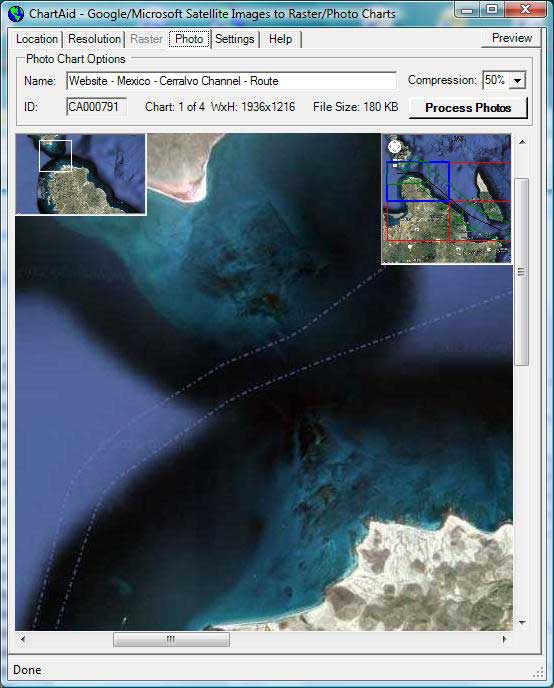Click the compass icon on route overview map
Image resolution: width=554 pixels, height=688 pixels.
coord(394,147)
